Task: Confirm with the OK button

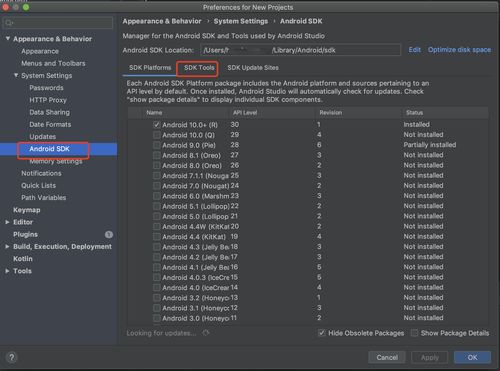Action: tap(472, 357)
